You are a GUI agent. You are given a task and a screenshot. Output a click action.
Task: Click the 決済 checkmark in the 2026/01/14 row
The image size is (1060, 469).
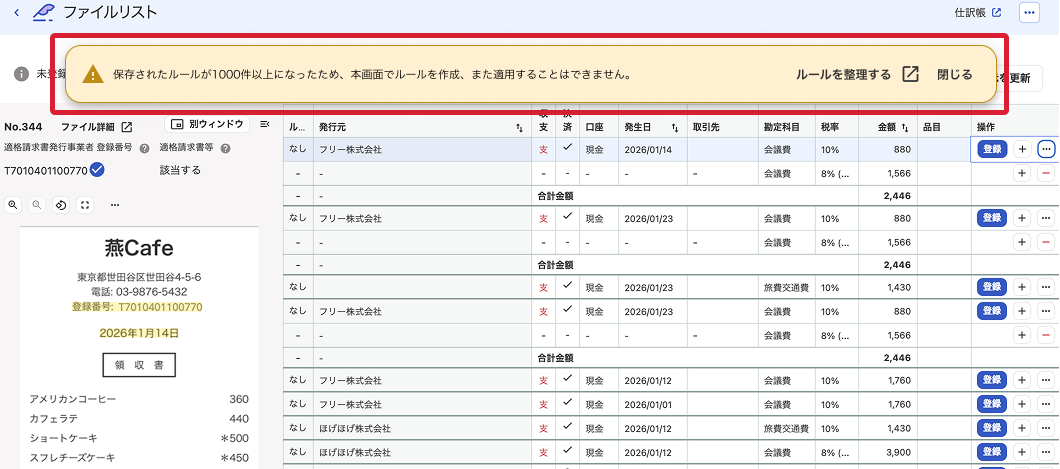567,147
